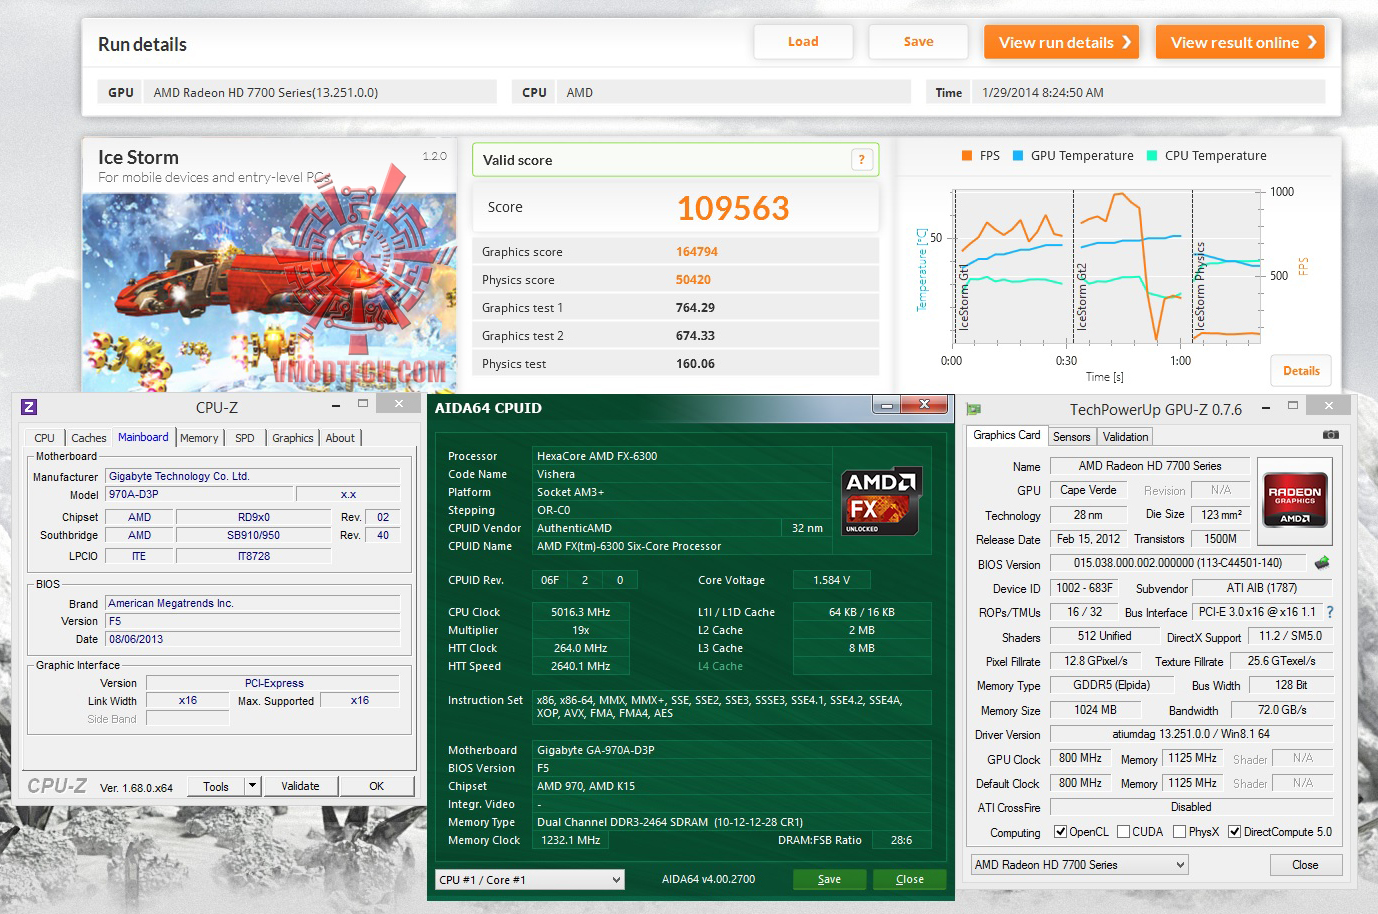Viewport: 1378px width, 914px height.
Task: Click the Core Voltage value 1.584 V
Action: coord(832,580)
